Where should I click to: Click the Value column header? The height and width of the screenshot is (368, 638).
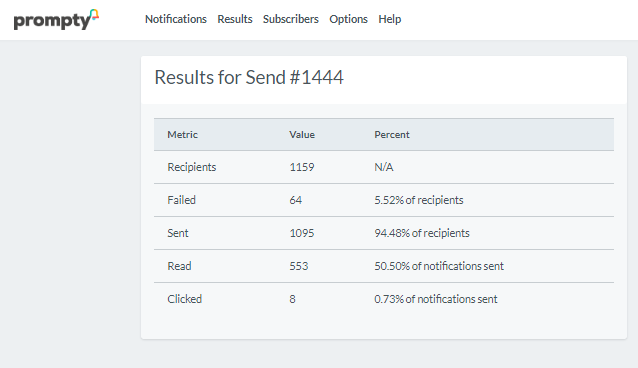point(302,135)
